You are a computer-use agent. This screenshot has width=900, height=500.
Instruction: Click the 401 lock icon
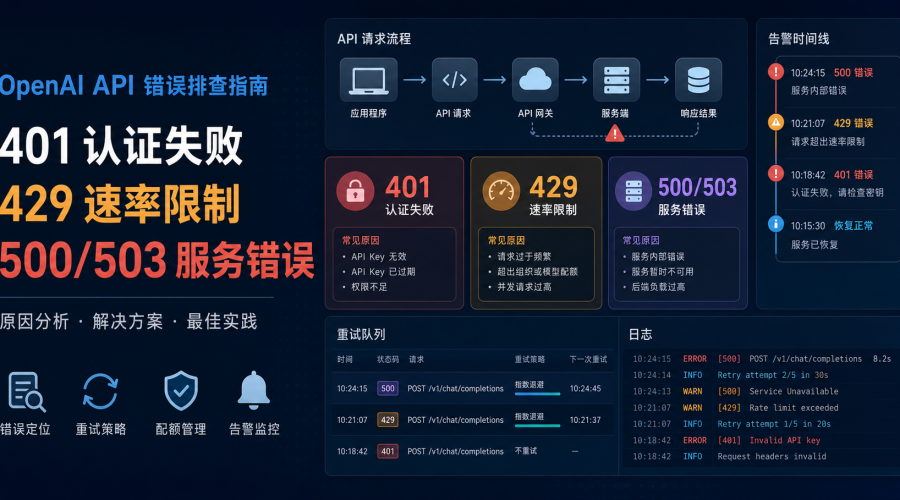355,191
